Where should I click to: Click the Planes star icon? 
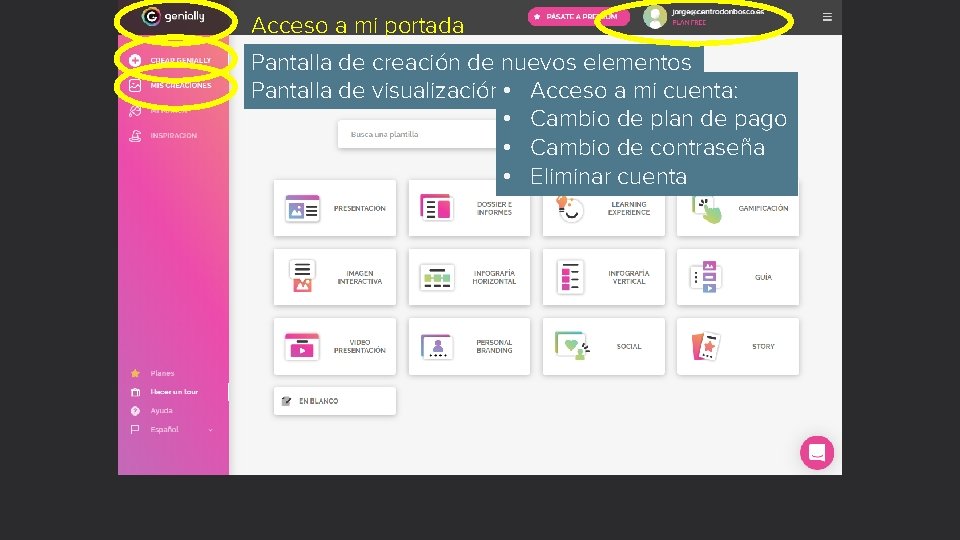[x=135, y=373]
